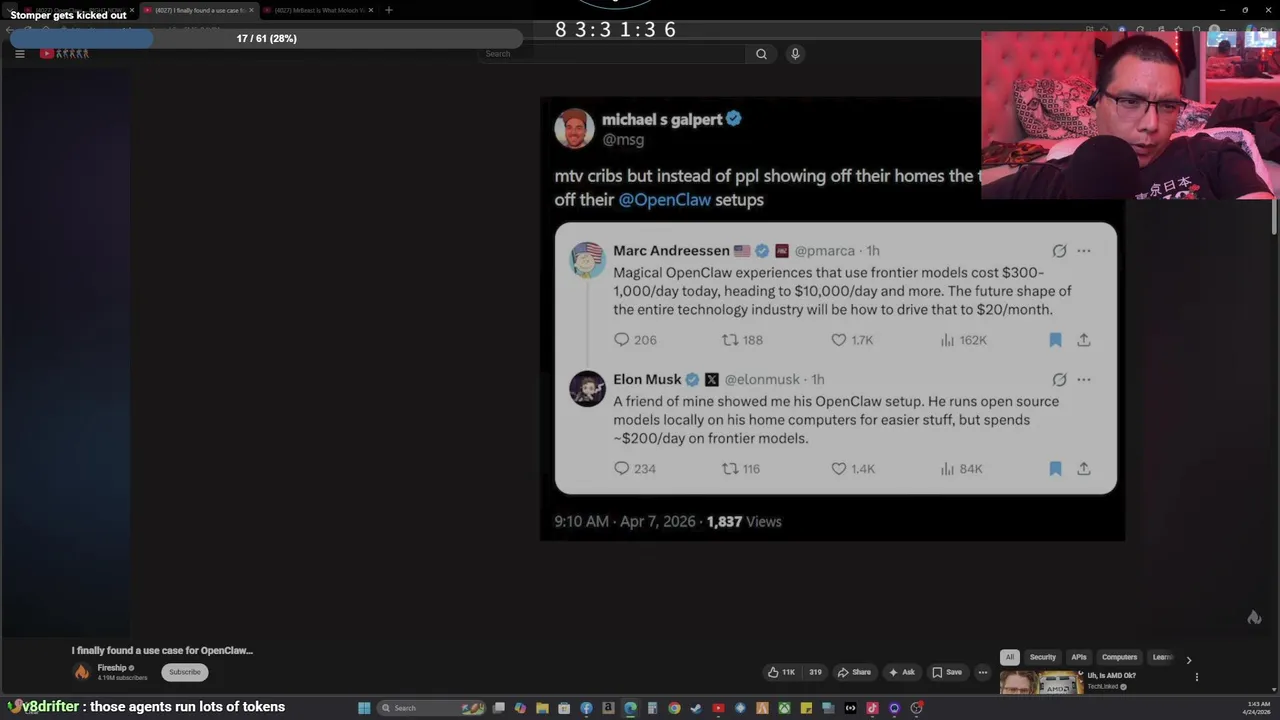
Task: Open File Explorer from taskbar
Action: 542,708
